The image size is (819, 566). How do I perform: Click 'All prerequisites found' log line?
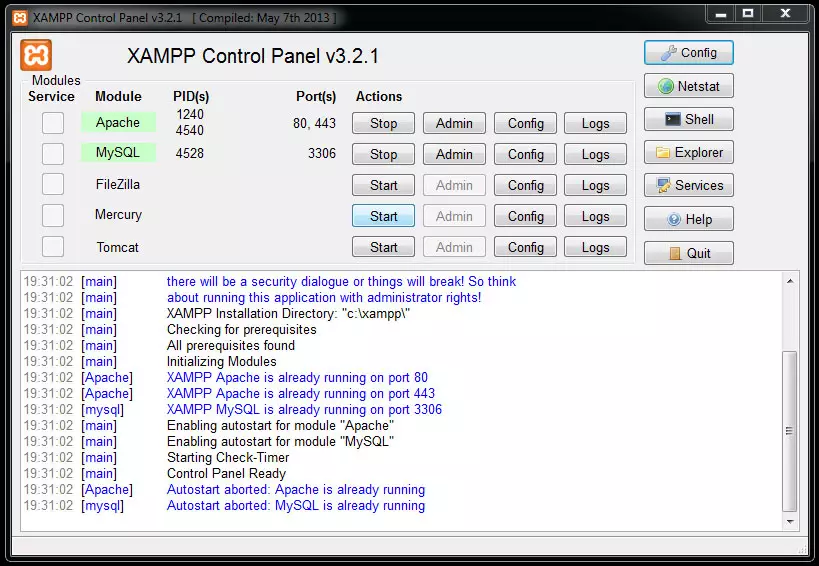tap(231, 346)
